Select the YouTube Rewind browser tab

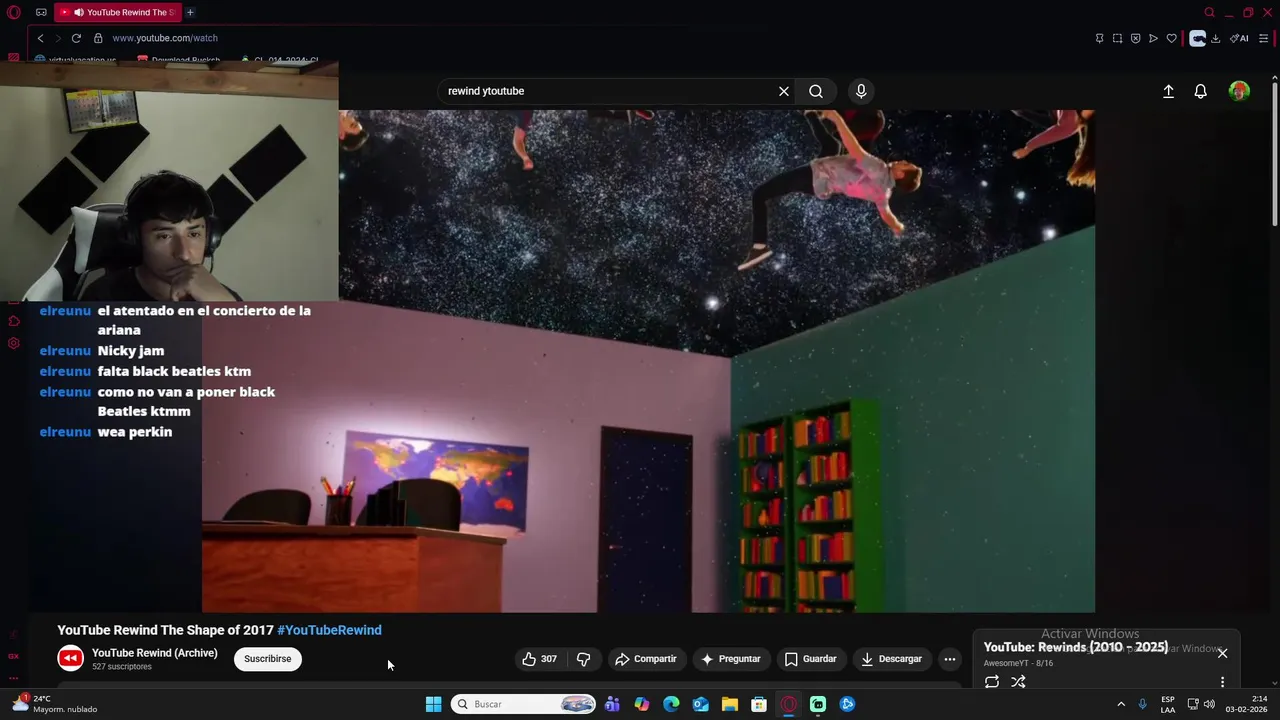point(116,13)
